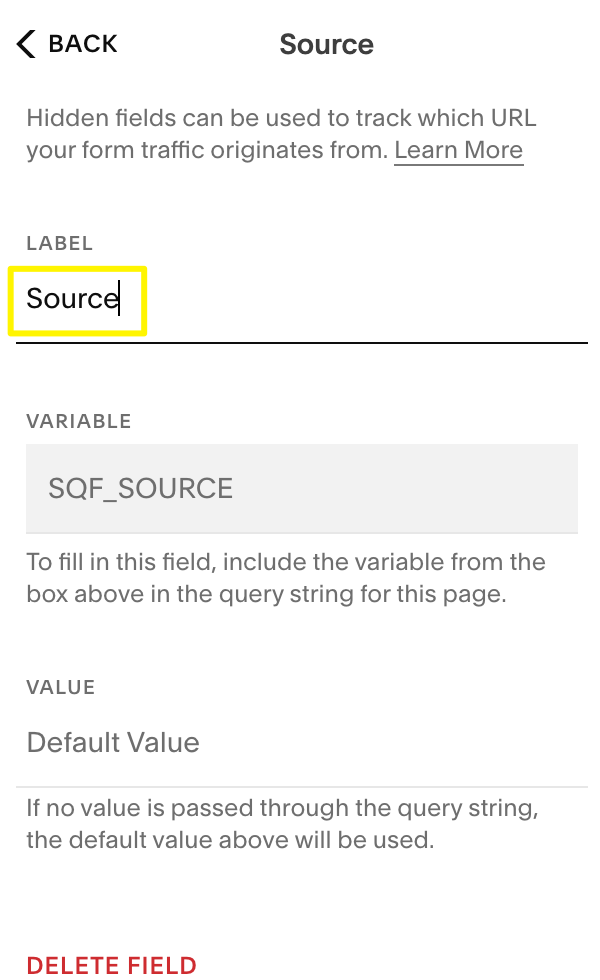Click the VARIABLE section heading
Viewport: 600px width, 980px height.
[x=78, y=421]
